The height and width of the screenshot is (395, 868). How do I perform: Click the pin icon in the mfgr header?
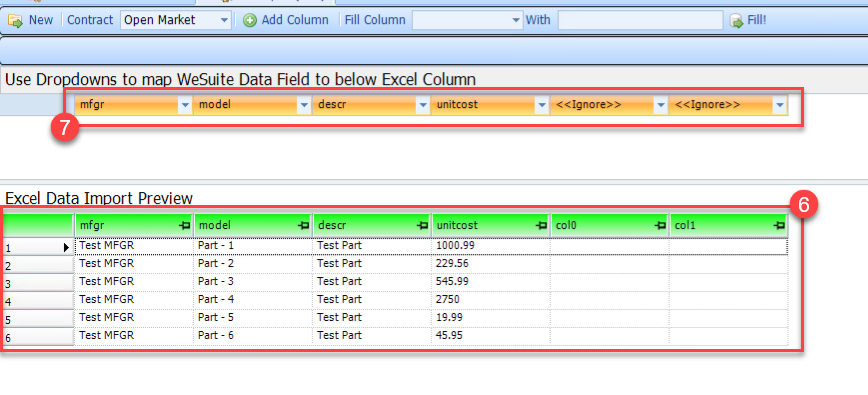pyautogui.click(x=184, y=225)
